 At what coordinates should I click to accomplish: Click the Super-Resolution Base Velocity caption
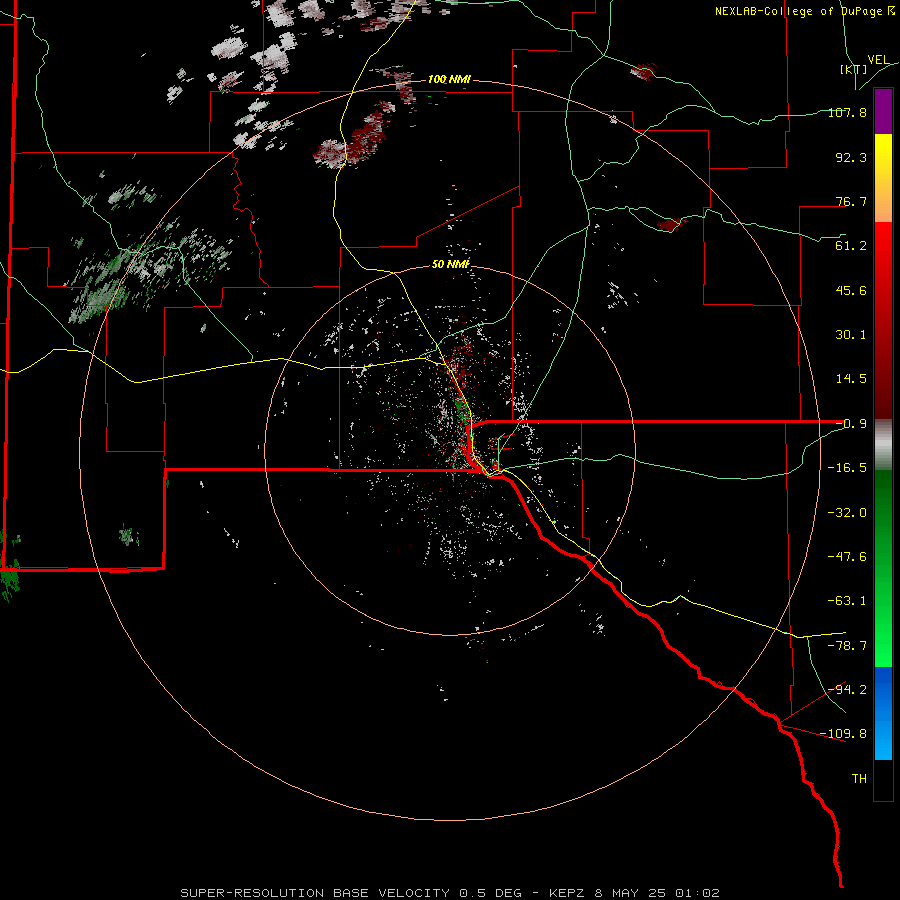pyautogui.click(x=449, y=893)
